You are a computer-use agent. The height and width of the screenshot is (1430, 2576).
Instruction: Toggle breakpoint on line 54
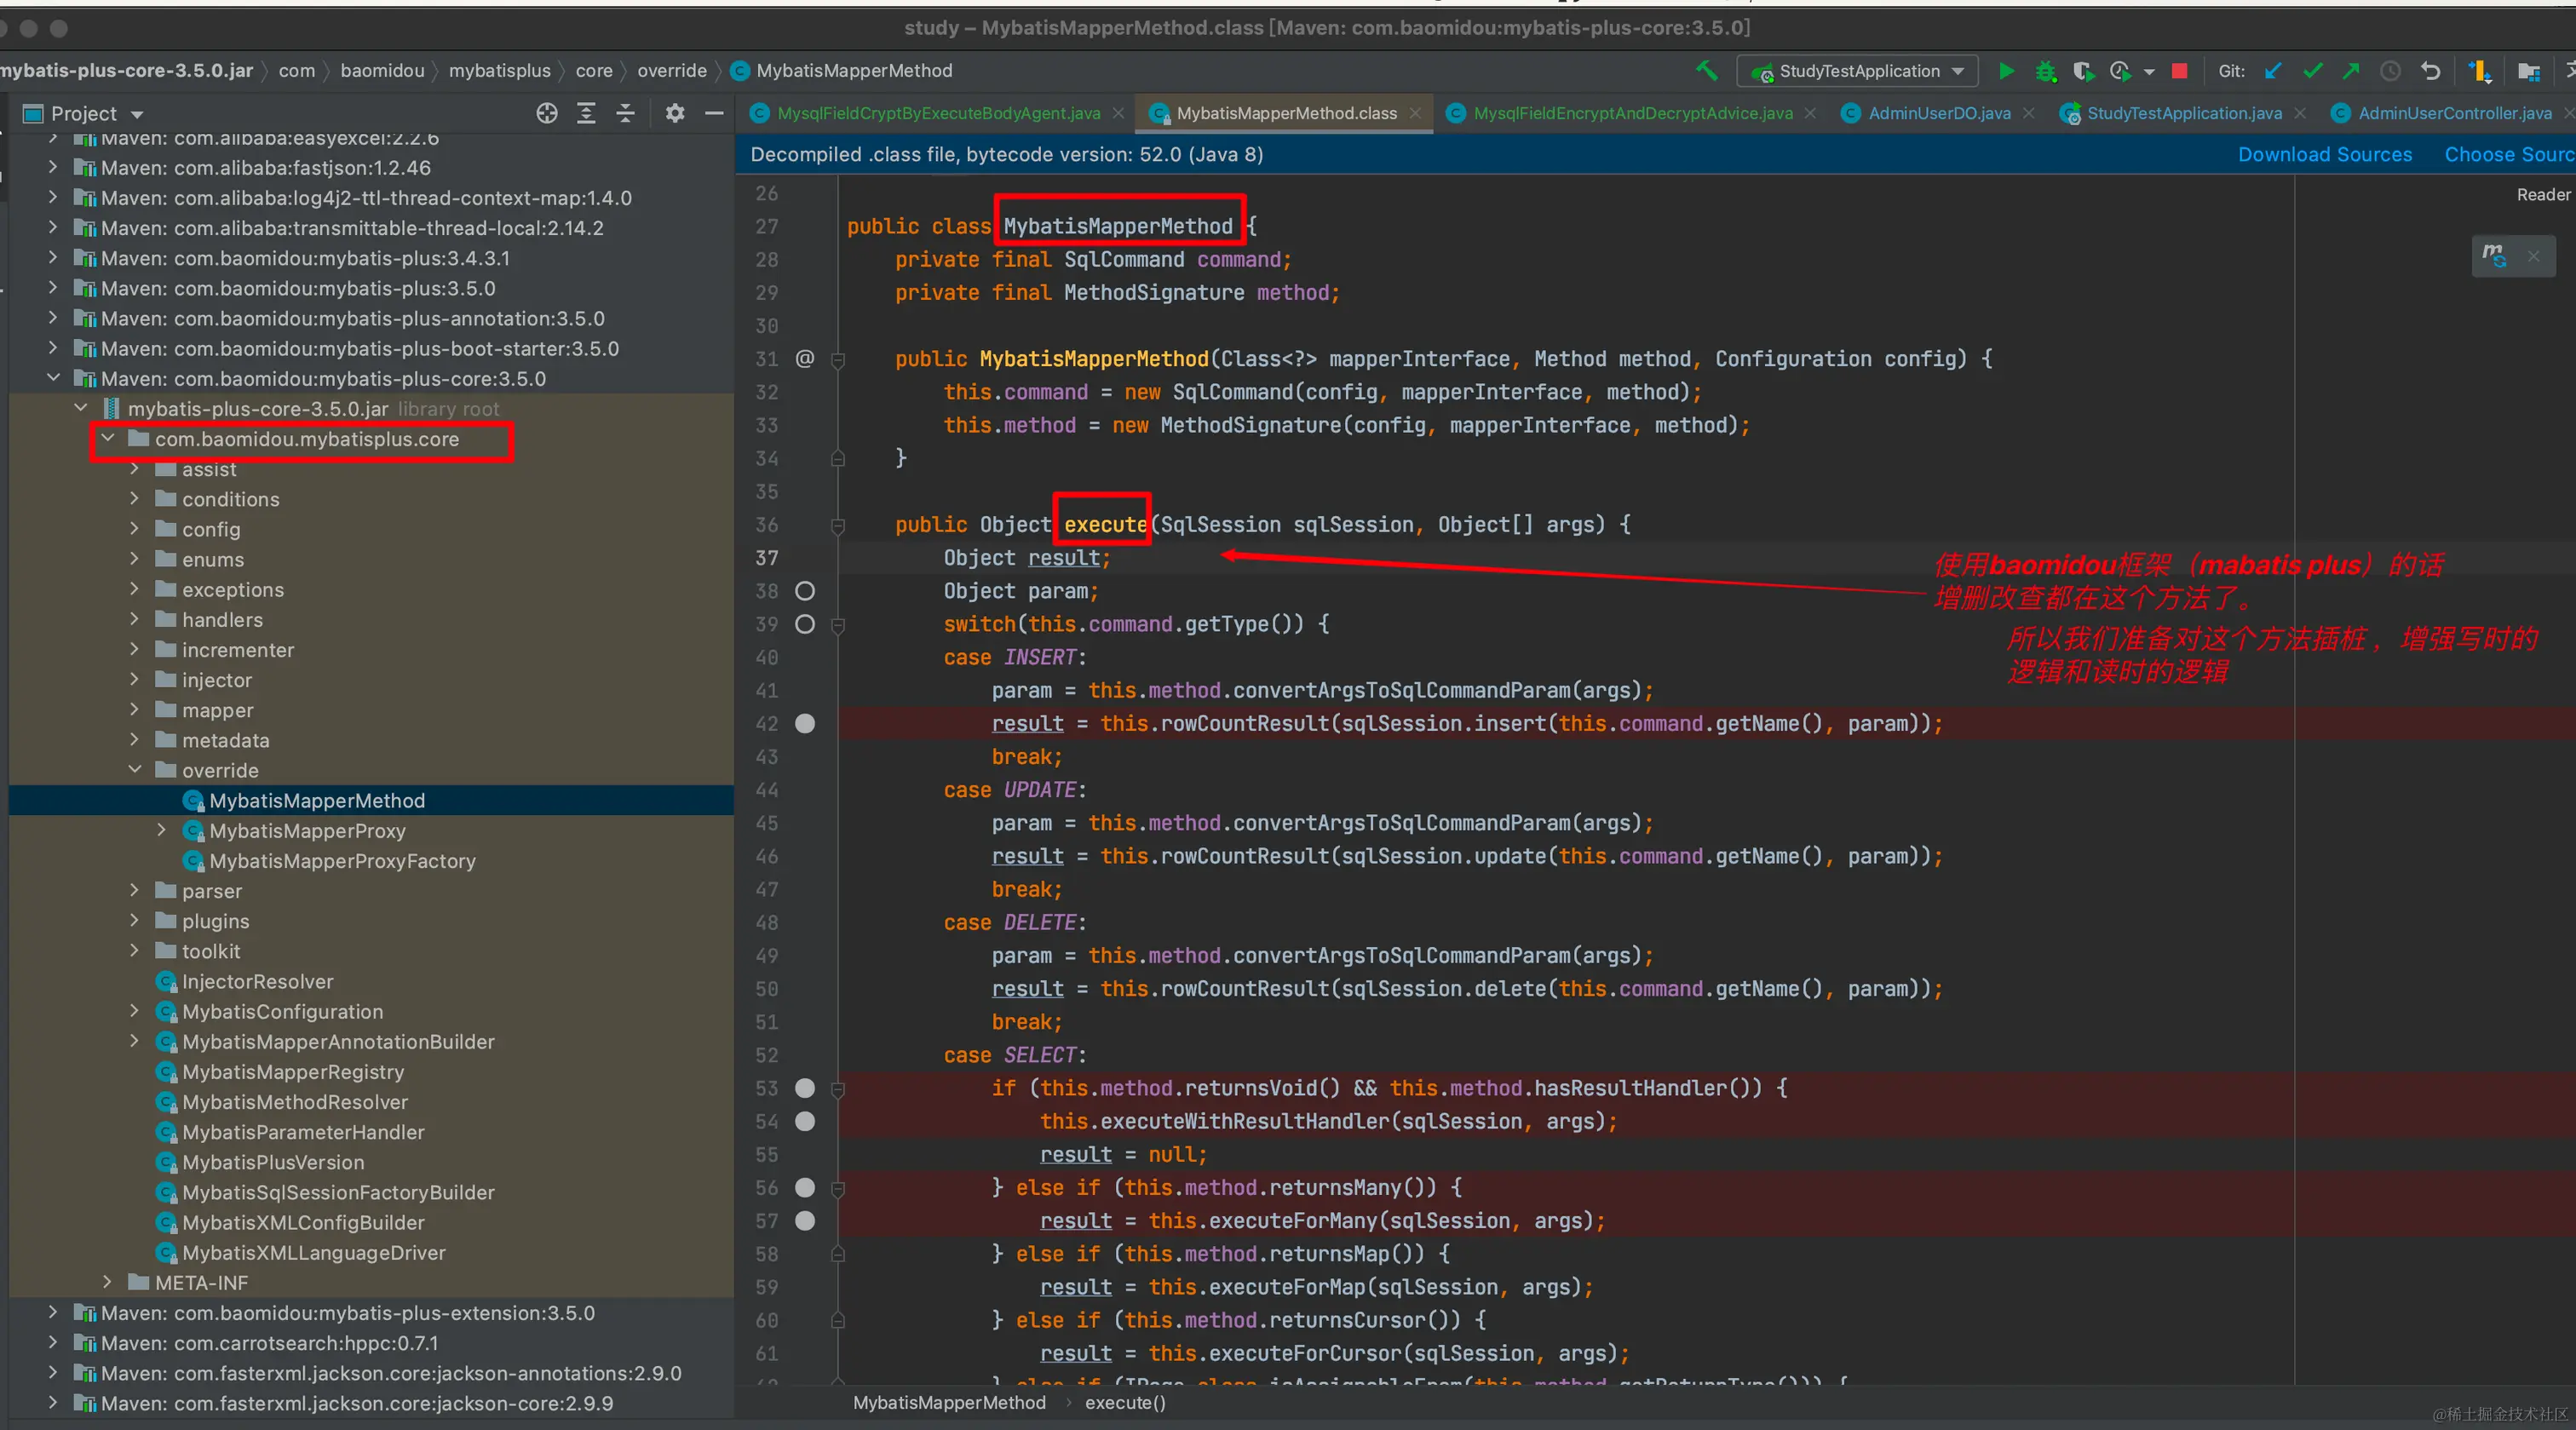click(x=805, y=1121)
